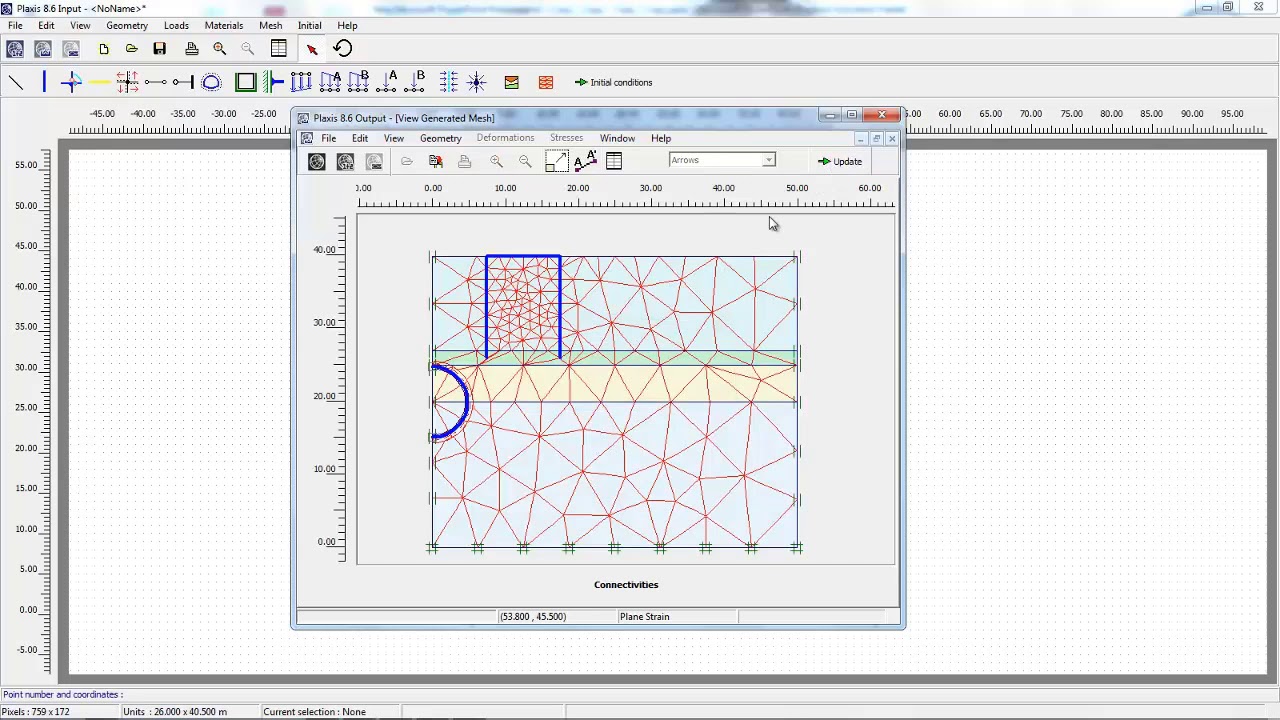Select the Hinge and rotation spring tool

pos(70,82)
